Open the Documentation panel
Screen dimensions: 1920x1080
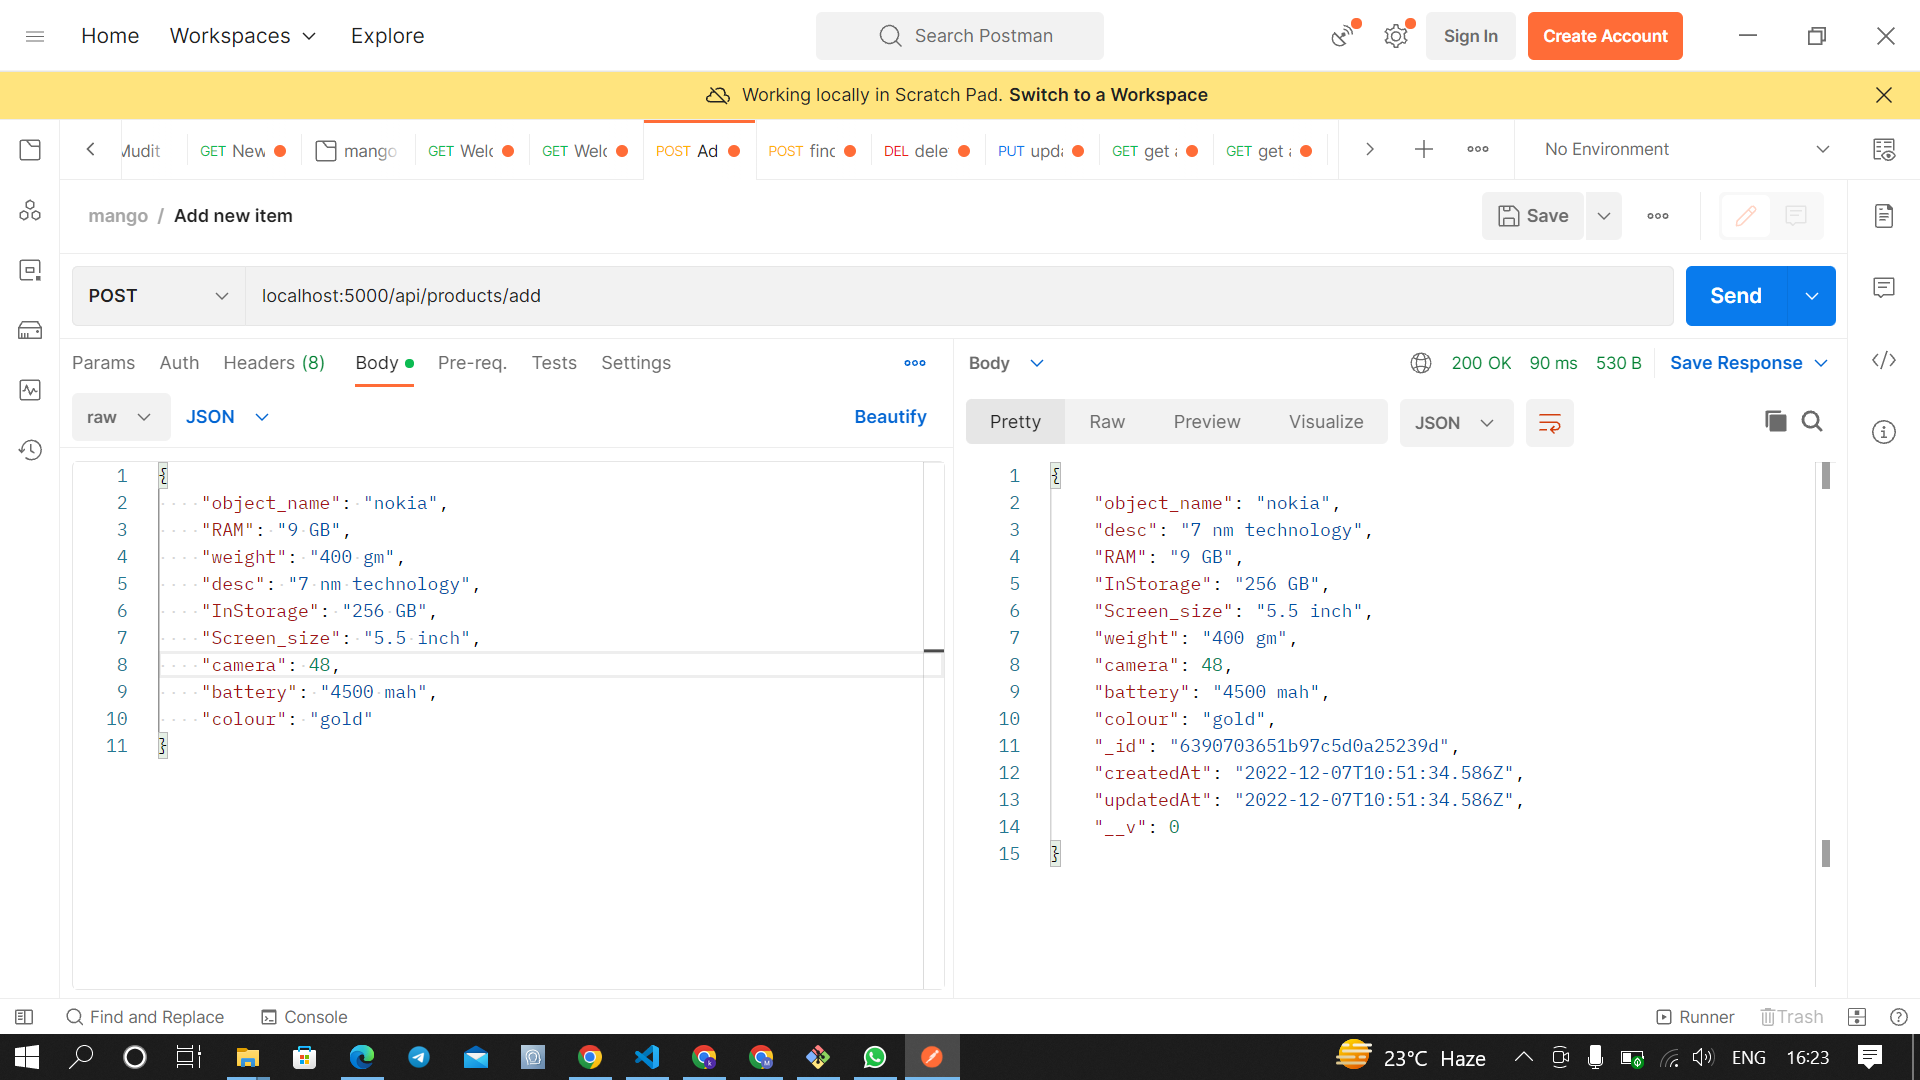(1884, 215)
